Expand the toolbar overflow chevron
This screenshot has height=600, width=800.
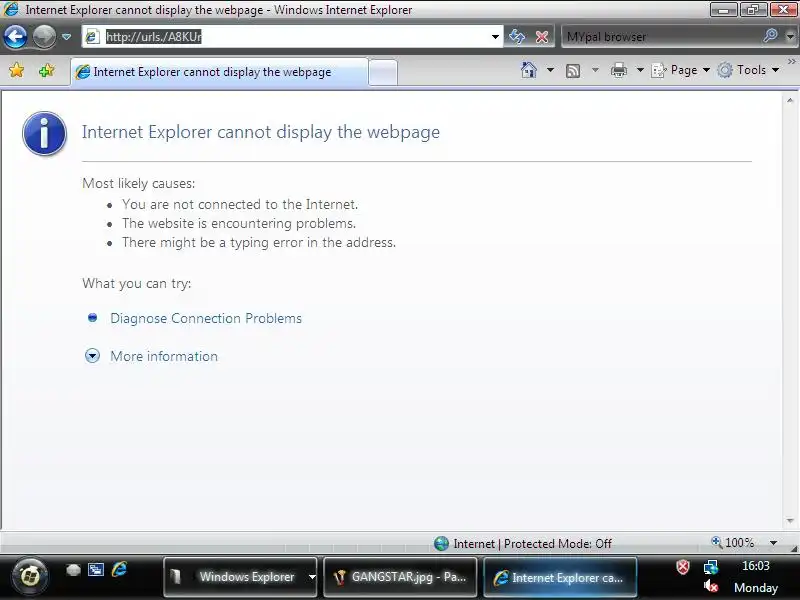click(x=791, y=62)
